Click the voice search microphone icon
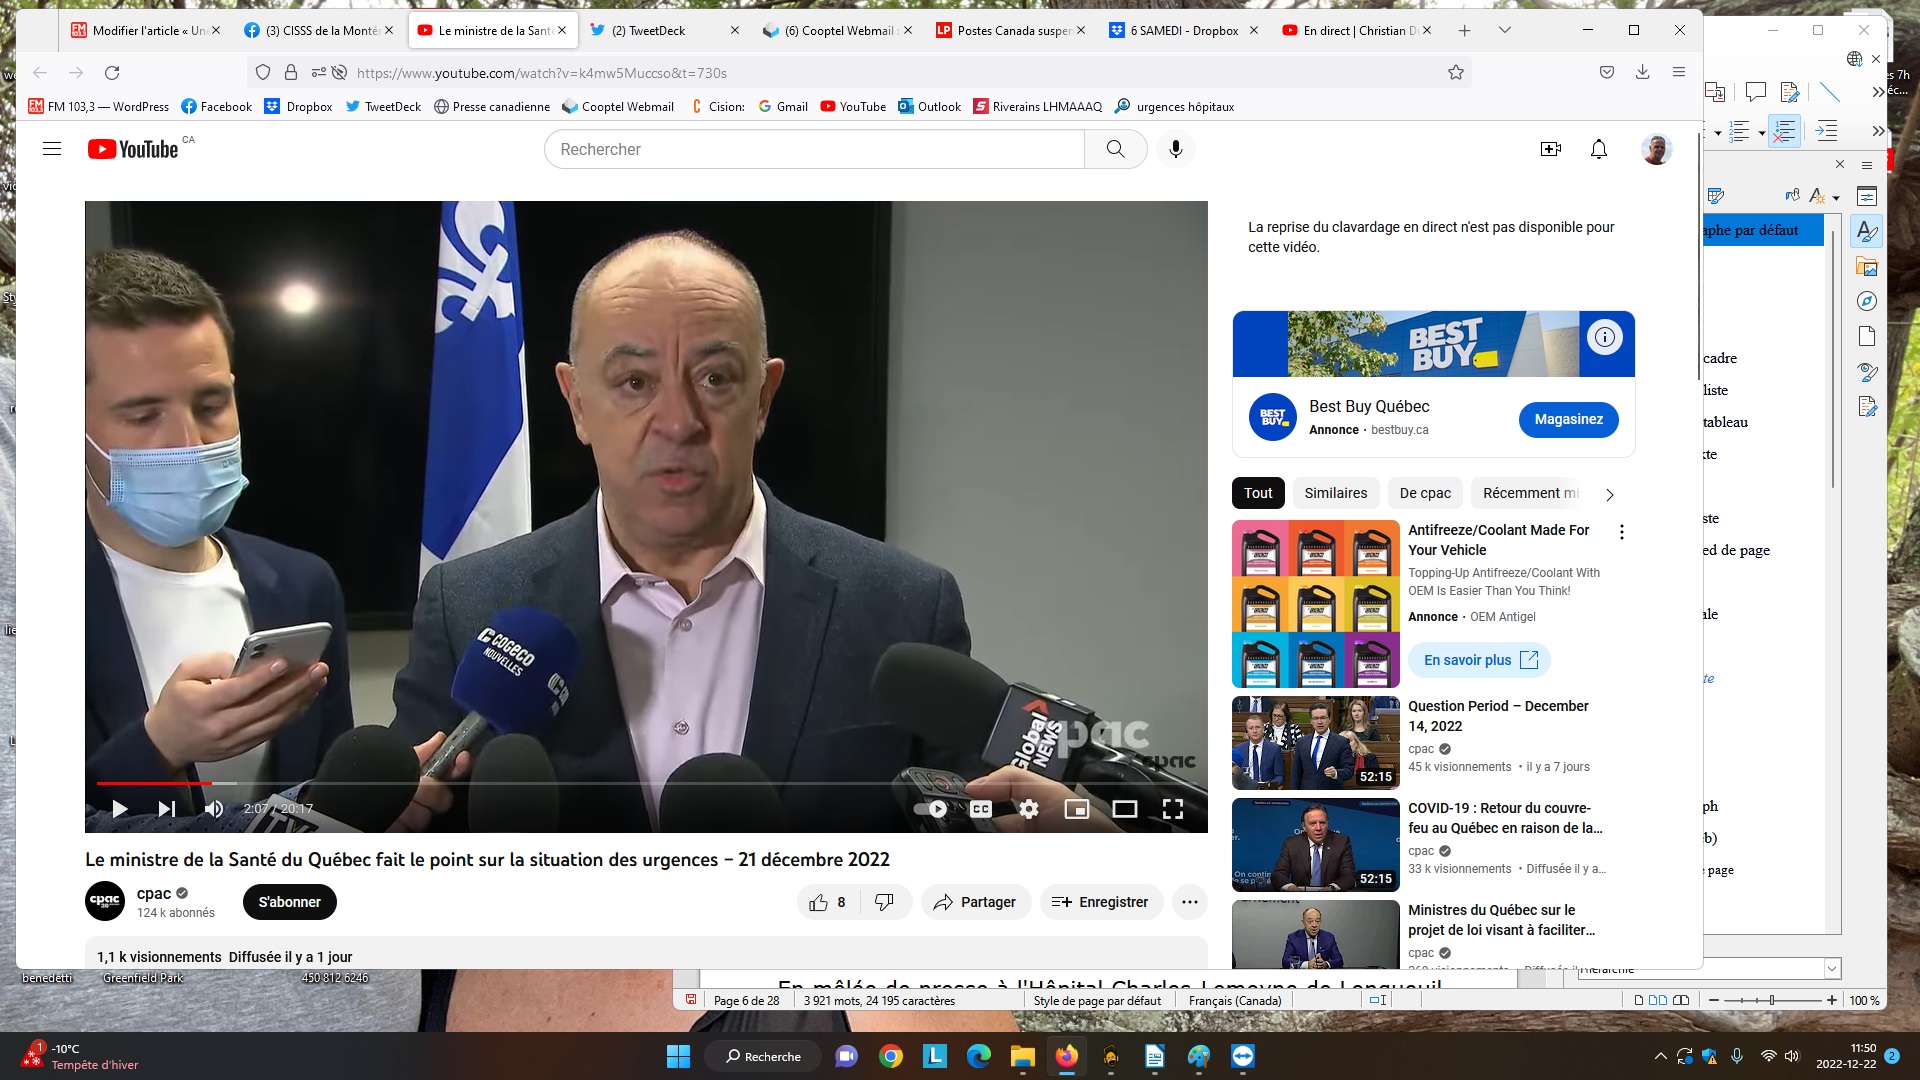This screenshot has height=1080, width=1920. click(1176, 149)
